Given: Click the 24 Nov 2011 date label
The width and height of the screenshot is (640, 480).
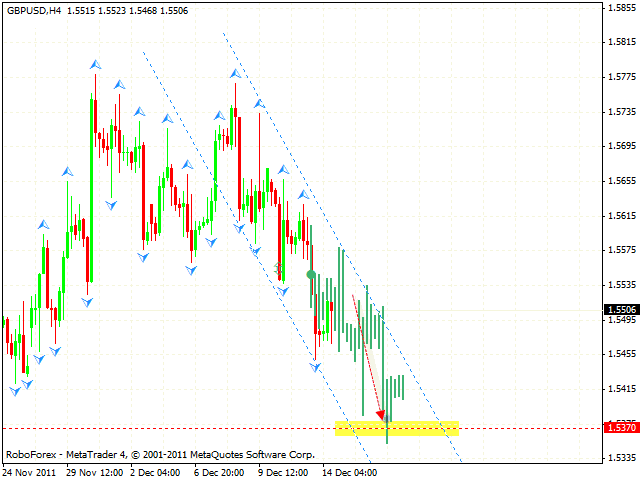Looking at the screenshot, I should (29, 473).
